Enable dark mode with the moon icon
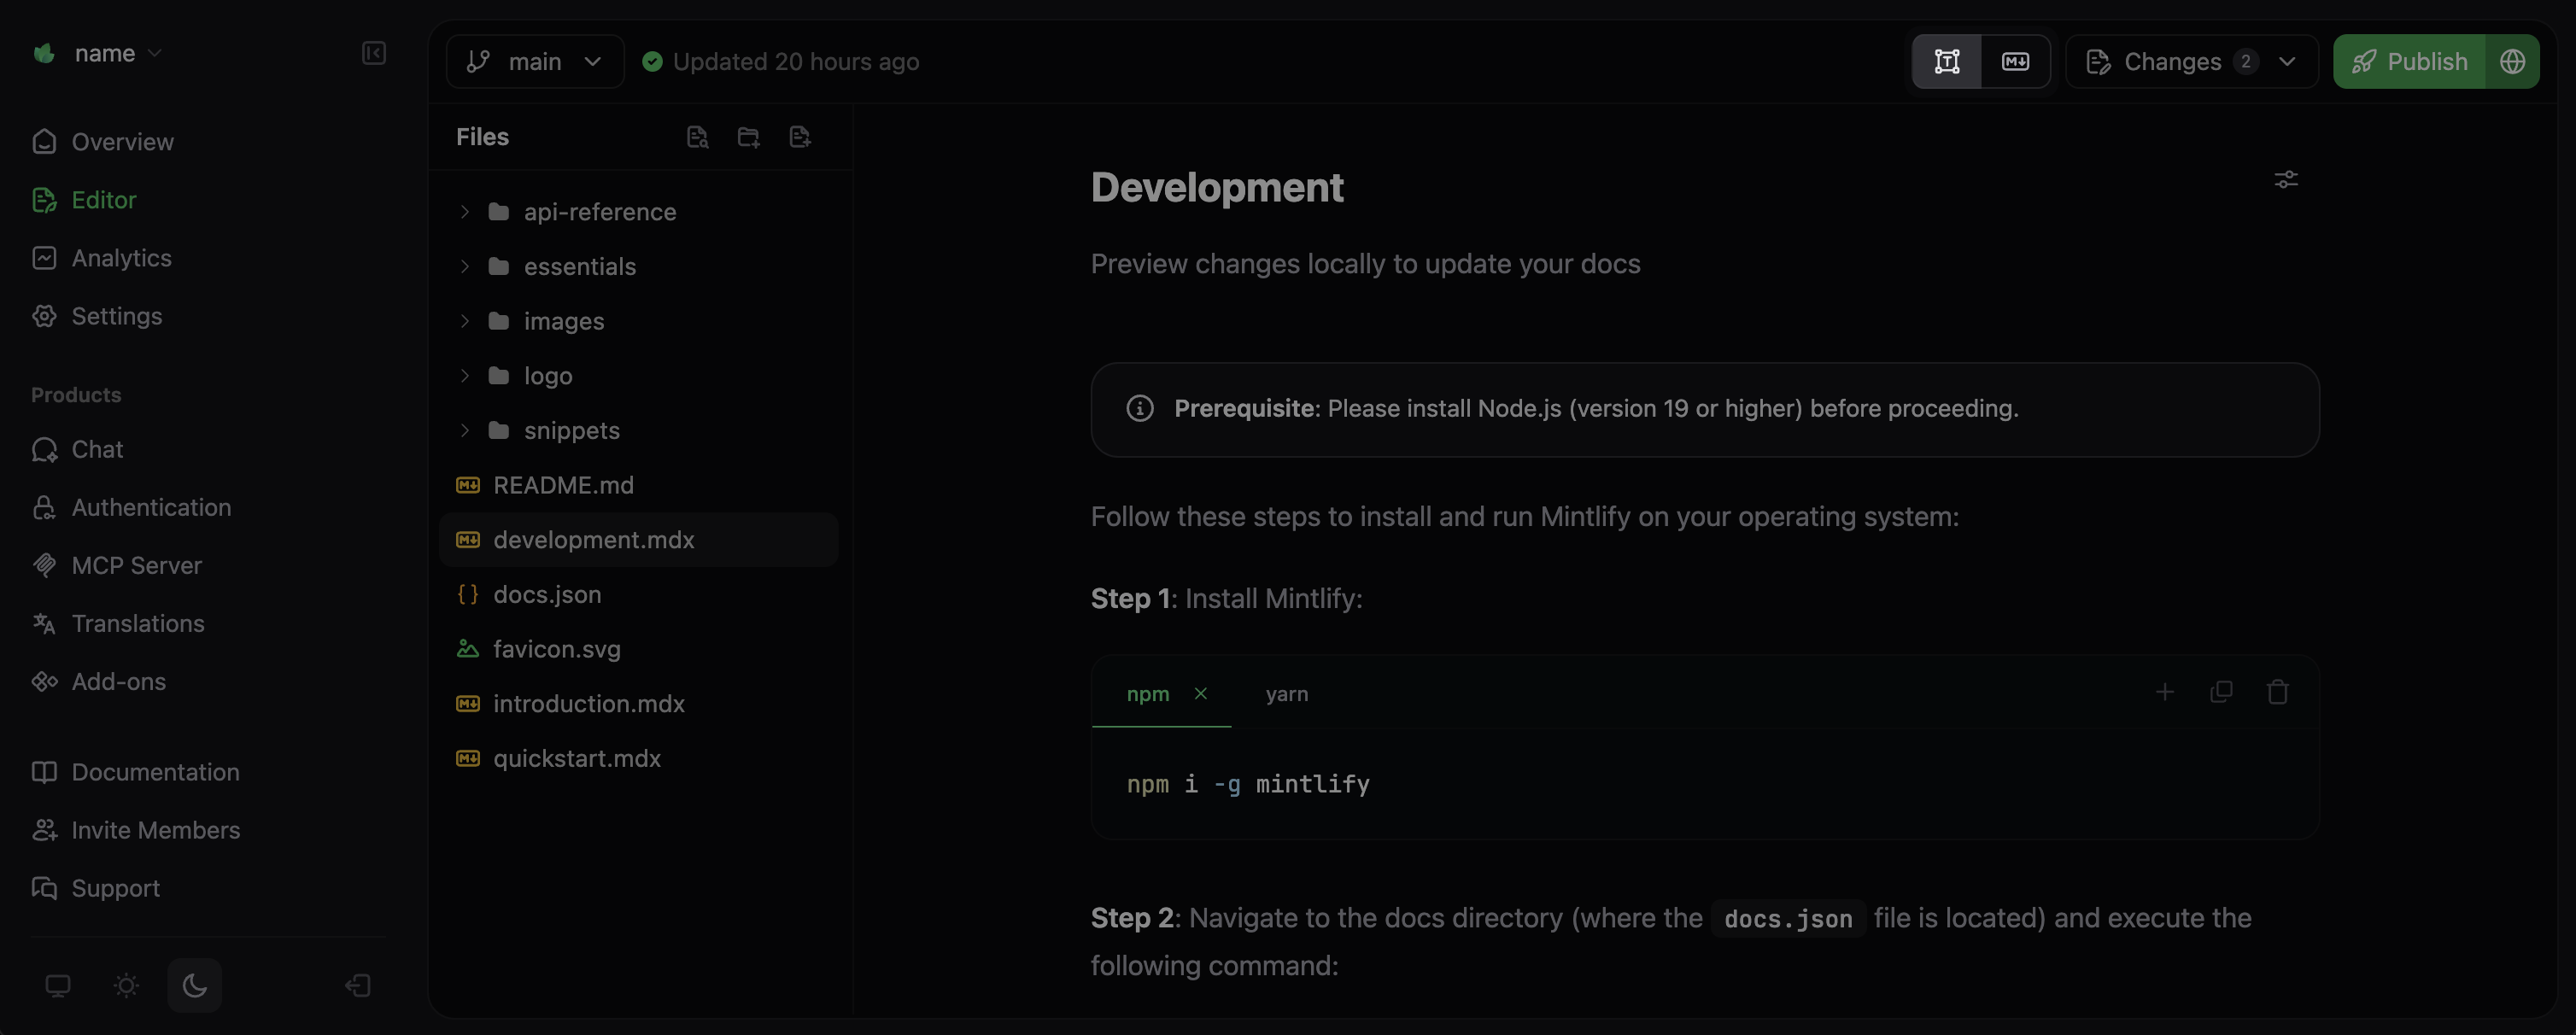The height and width of the screenshot is (1035, 2576). (194, 985)
